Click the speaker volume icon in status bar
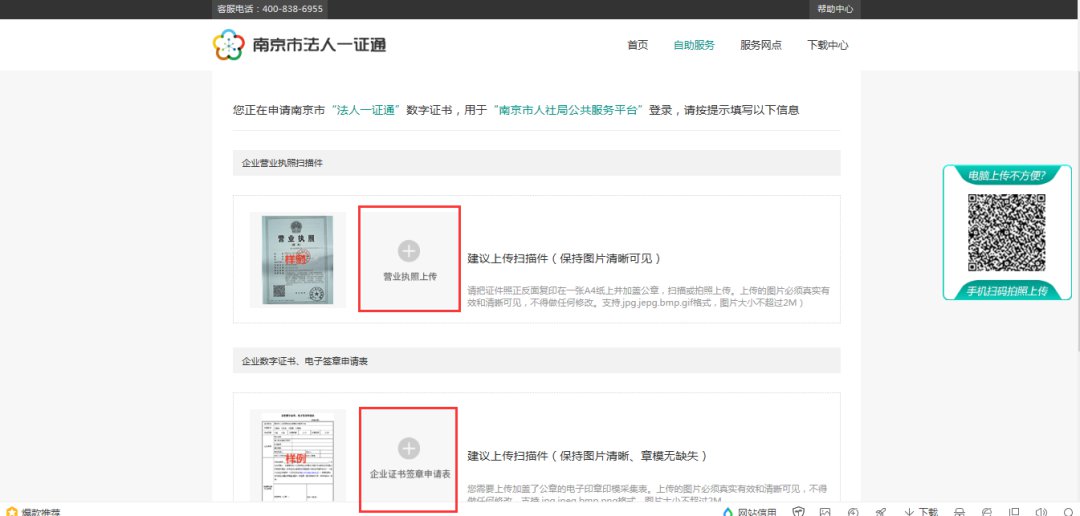Screen dimensions: 1080x516 (x=1041, y=512)
